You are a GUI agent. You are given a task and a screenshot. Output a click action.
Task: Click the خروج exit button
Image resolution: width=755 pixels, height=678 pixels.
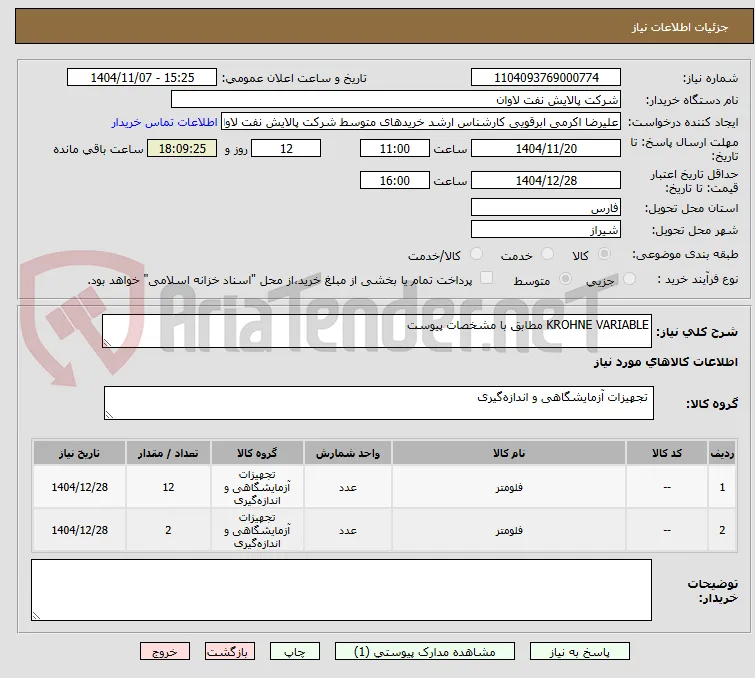(x=165, y=652)
